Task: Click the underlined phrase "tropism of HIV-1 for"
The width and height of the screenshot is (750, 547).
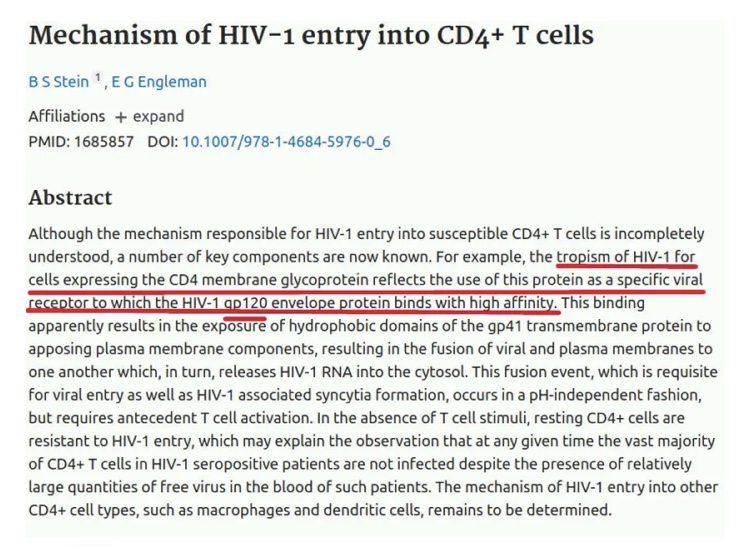Action: [x=626, y=256]
